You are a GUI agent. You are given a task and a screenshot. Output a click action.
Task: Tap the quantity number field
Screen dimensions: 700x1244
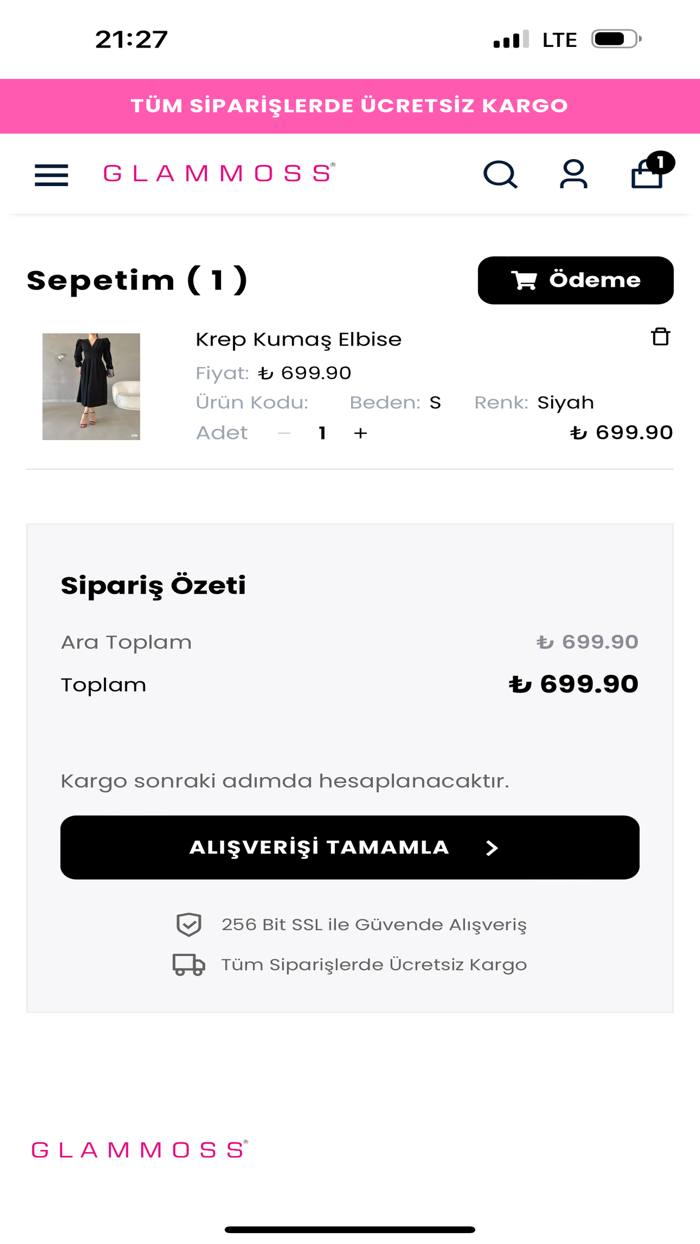(322, 433)
